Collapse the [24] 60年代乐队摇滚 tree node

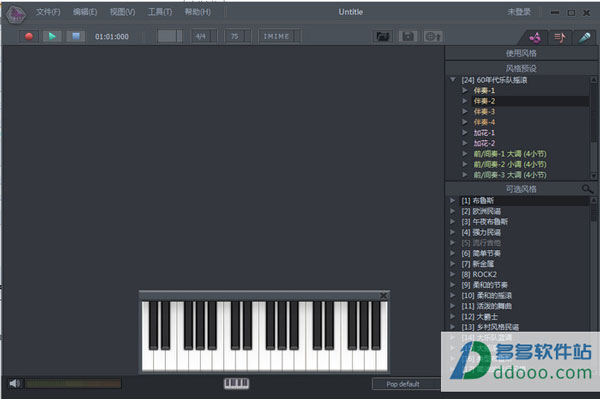(453, 80)
